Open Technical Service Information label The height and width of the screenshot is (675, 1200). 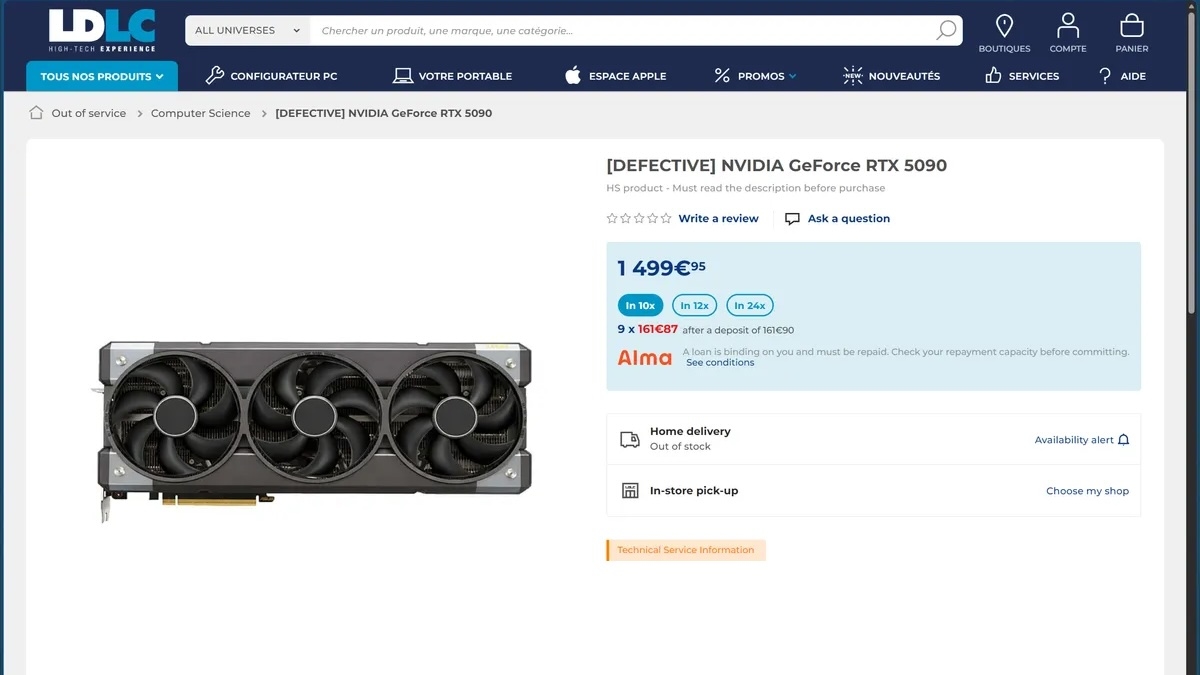pos(686,550)
